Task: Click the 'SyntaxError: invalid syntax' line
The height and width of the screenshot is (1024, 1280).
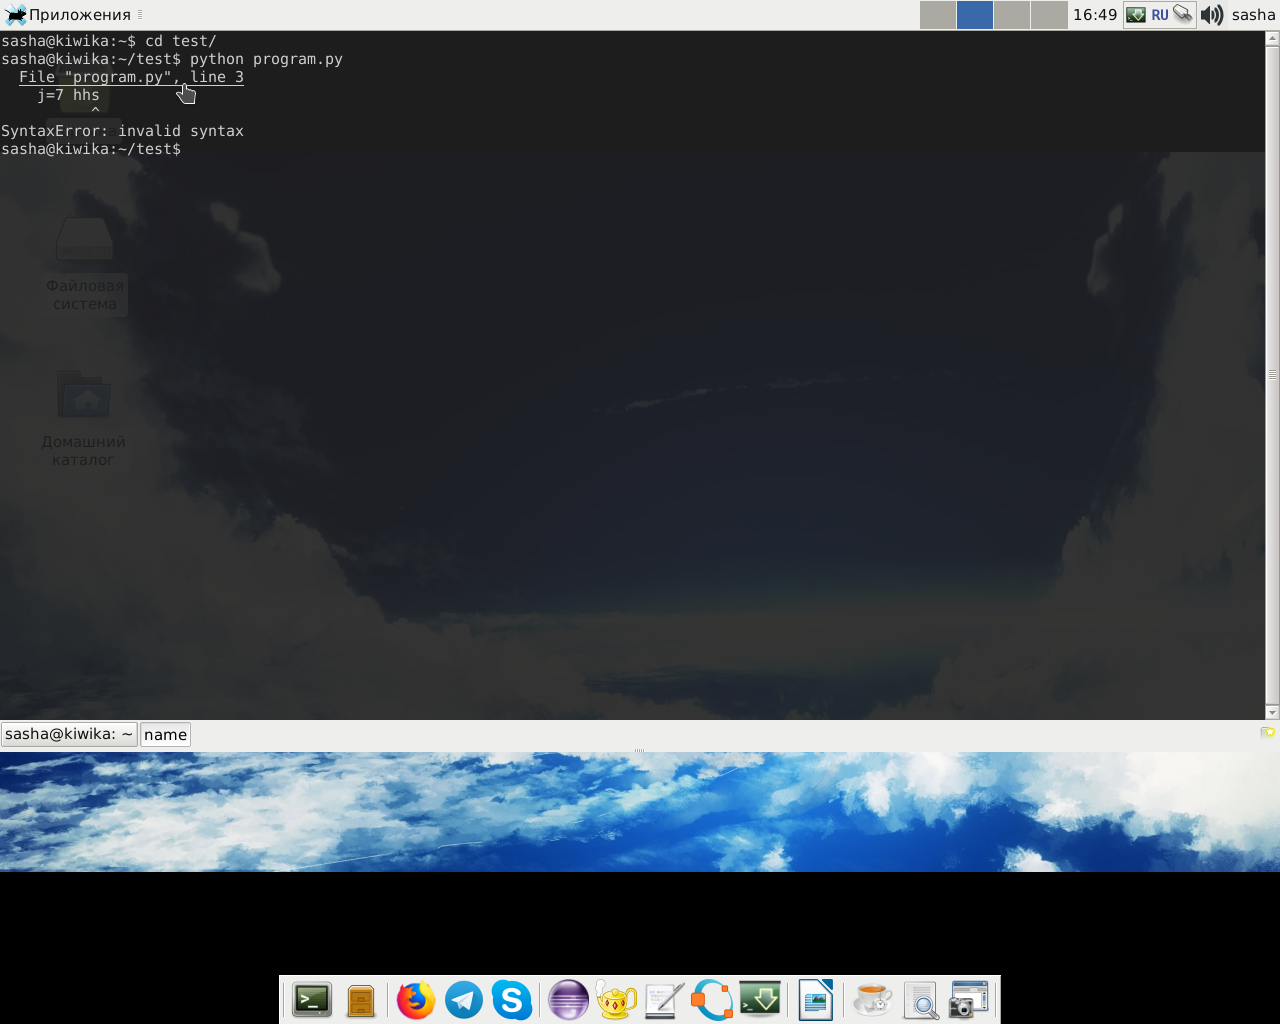Action: pyautogui.click(x=122, y=131)
